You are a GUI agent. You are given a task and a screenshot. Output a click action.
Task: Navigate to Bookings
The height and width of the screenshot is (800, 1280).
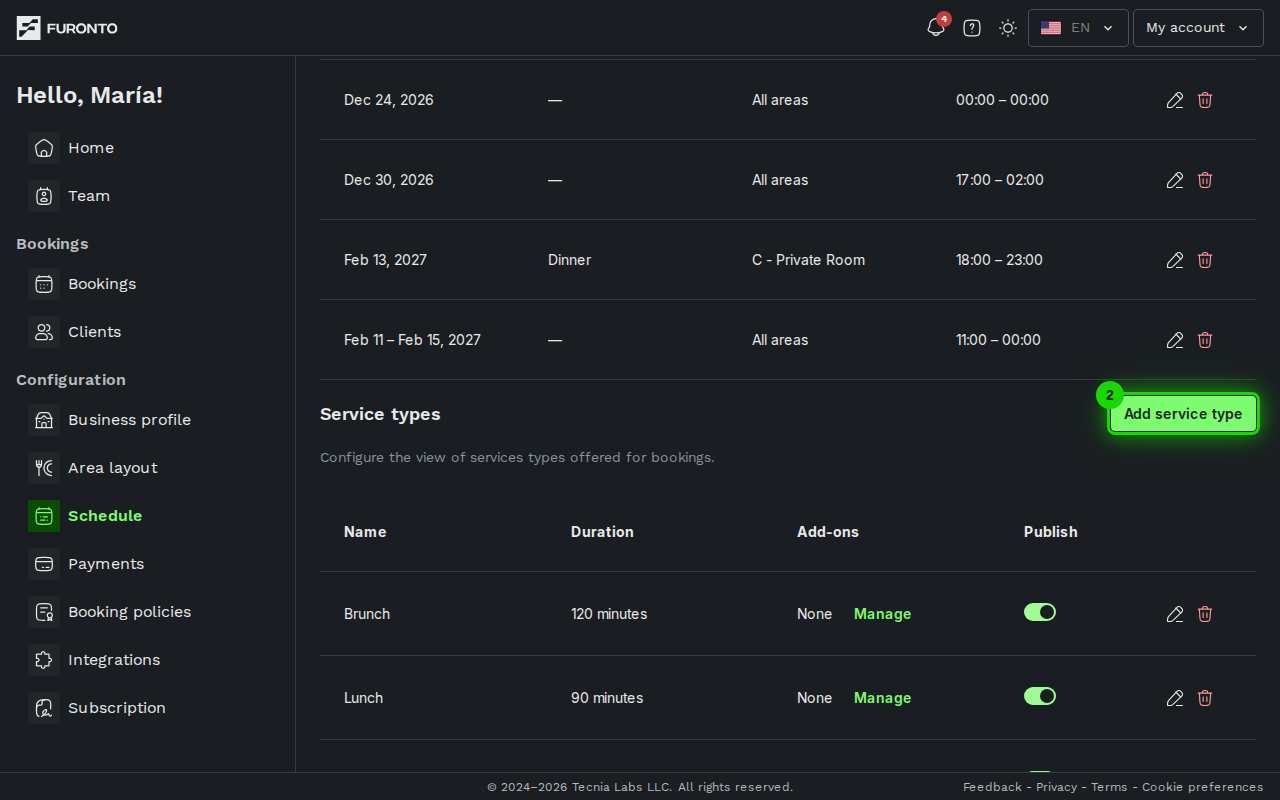(x=102, y=284)
